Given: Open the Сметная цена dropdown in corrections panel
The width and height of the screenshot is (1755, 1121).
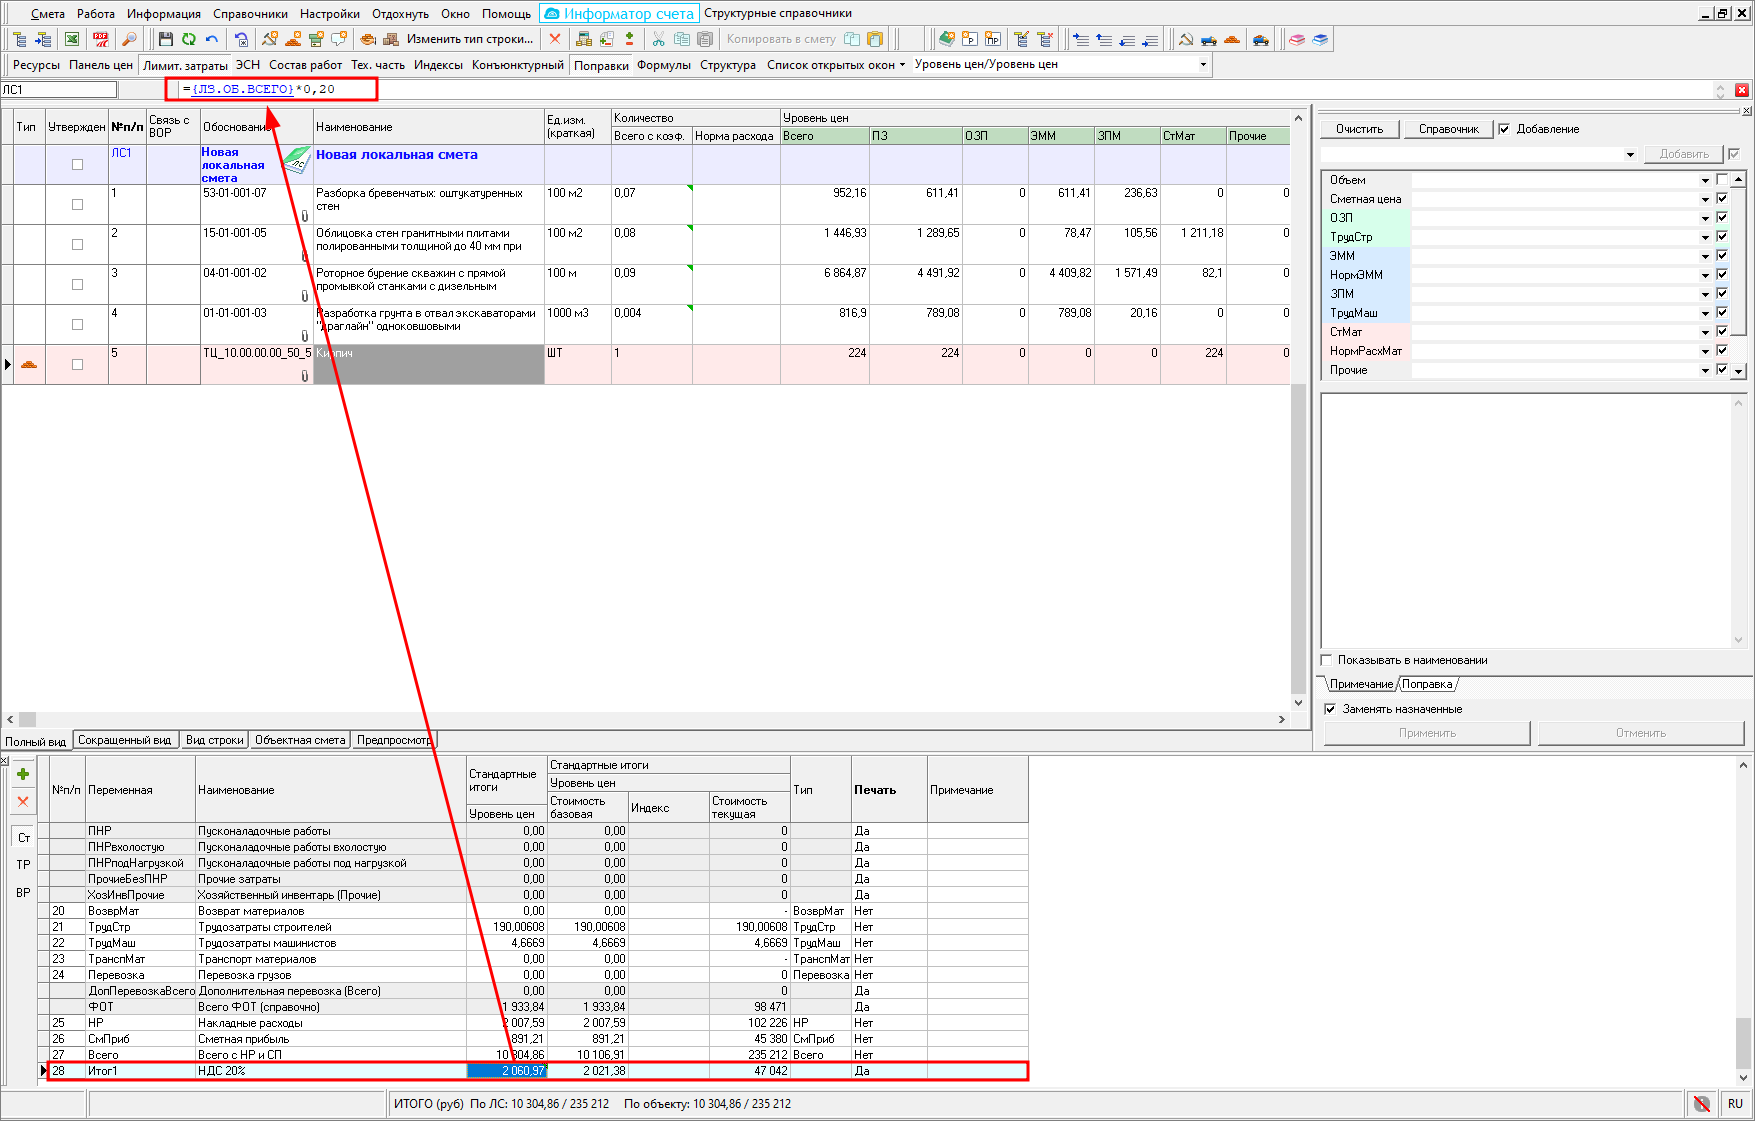Looking at the screenshot, I should (x=1705, y=199).
